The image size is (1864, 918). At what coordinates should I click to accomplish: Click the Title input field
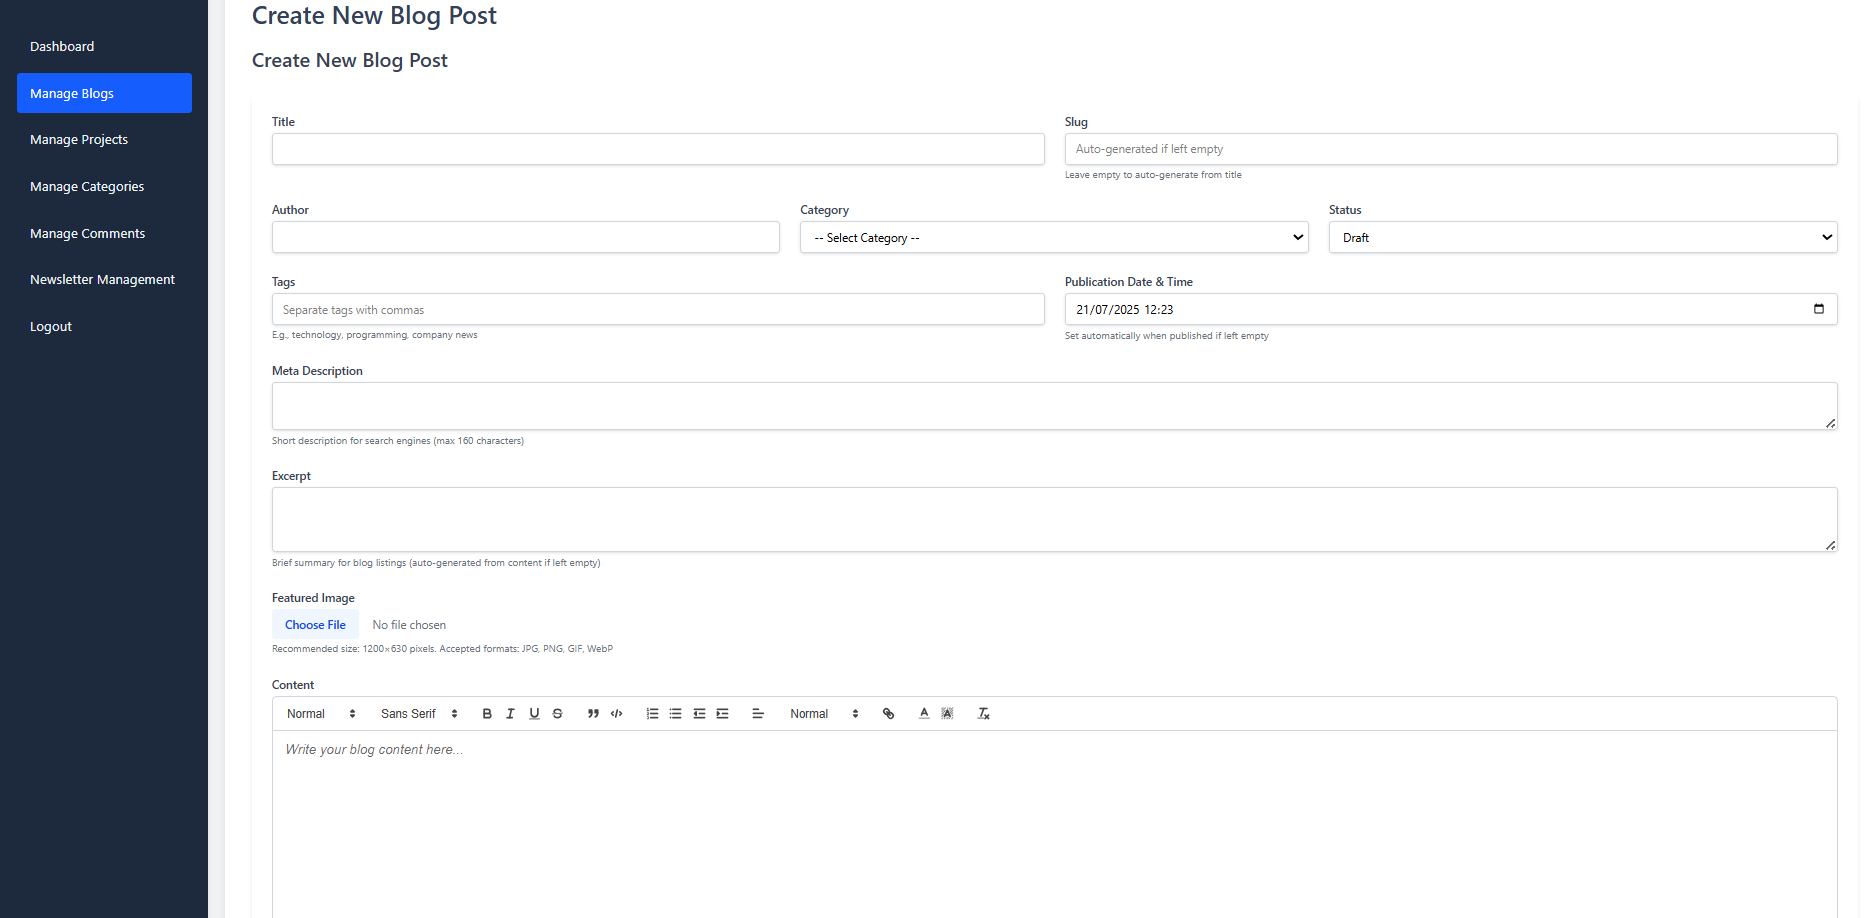(658, 149)
